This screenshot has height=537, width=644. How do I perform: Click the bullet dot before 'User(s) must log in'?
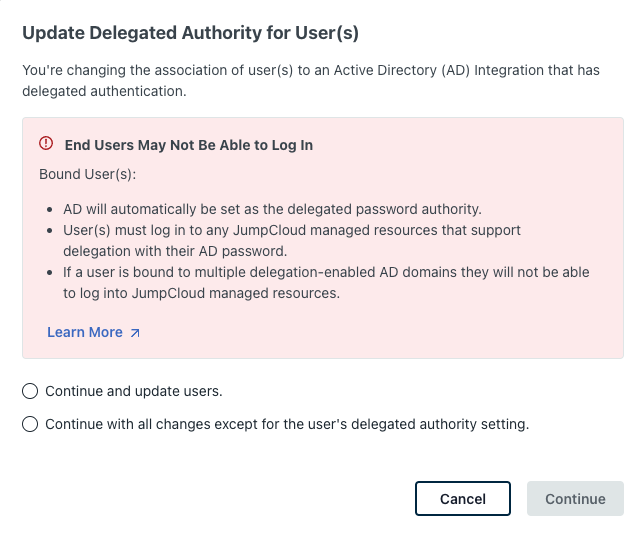tap(50, 230)
